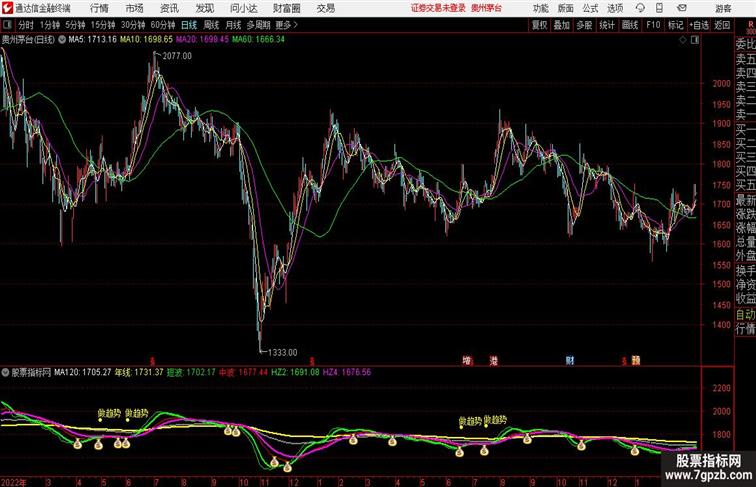
Task: Click the 自动 label in right panel
Action: (x=745, y=314)
